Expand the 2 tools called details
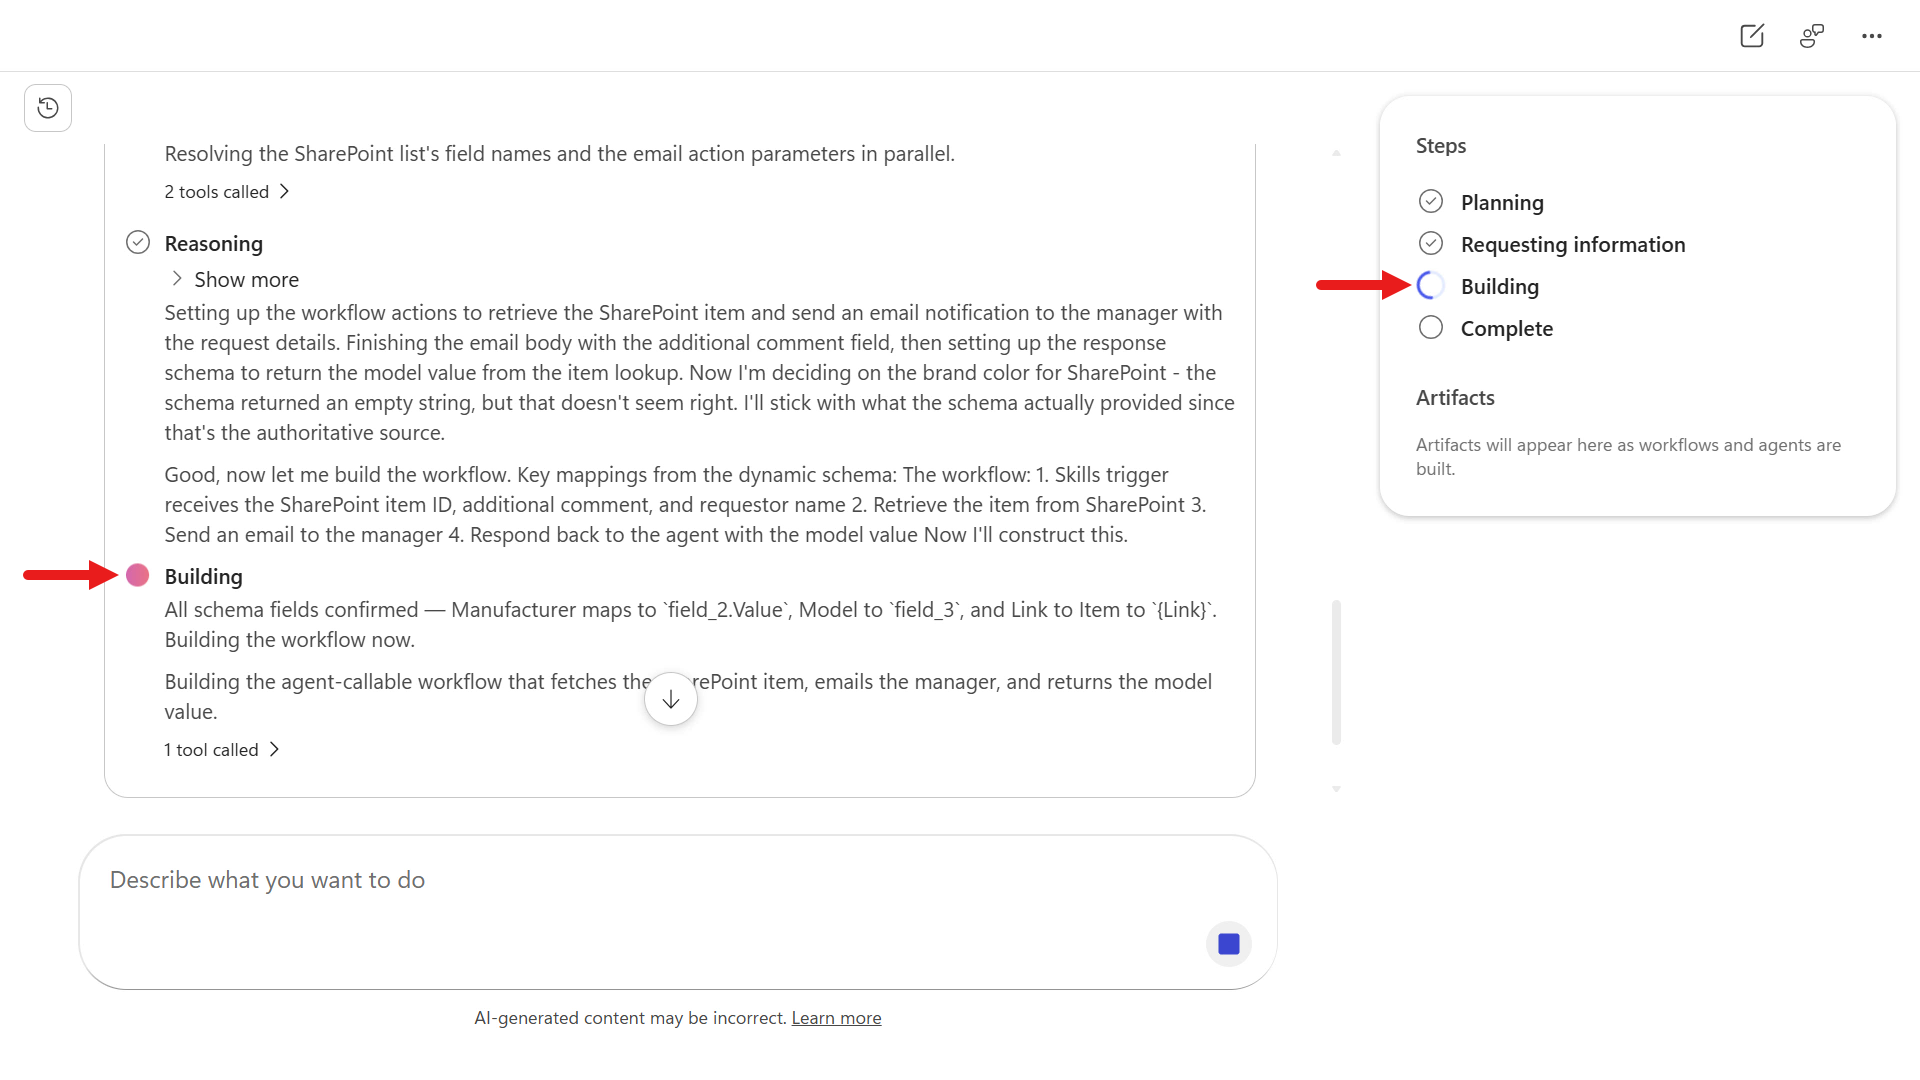 point(227,191)
